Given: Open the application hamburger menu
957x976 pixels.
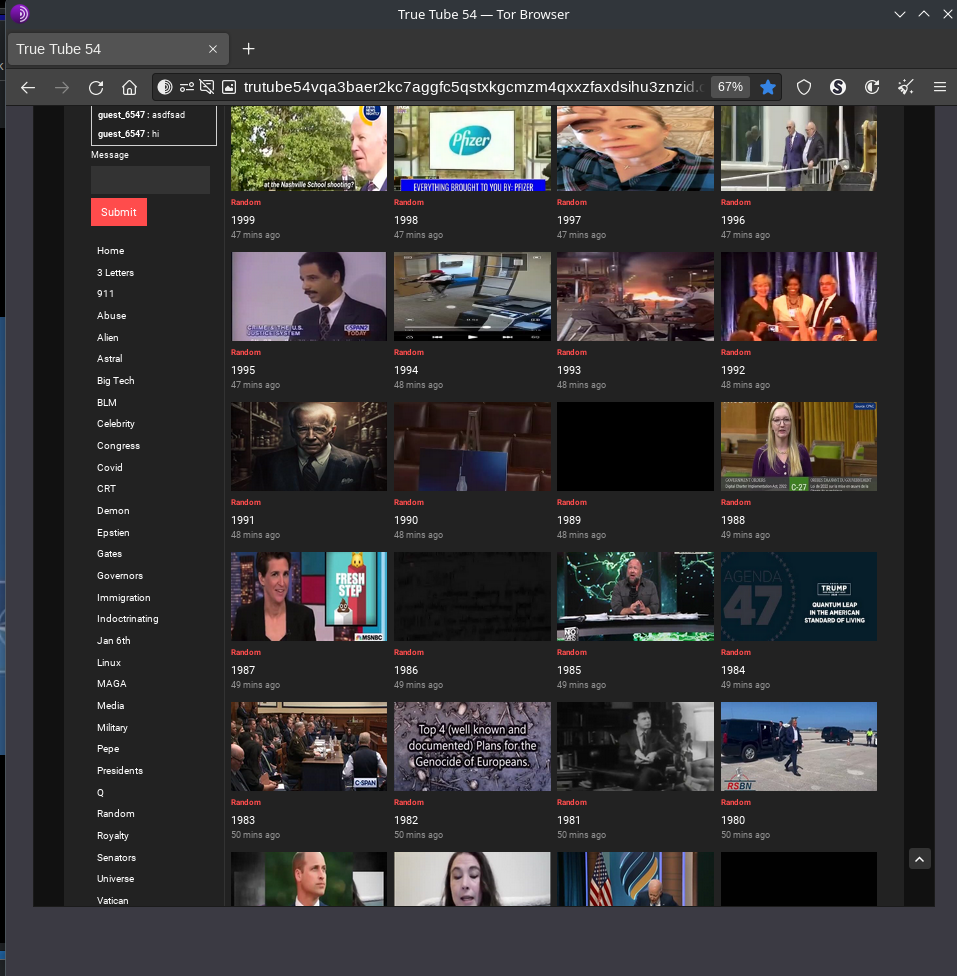Looking at the screenshot, I should pyautogui.click(x=940, y=87).
